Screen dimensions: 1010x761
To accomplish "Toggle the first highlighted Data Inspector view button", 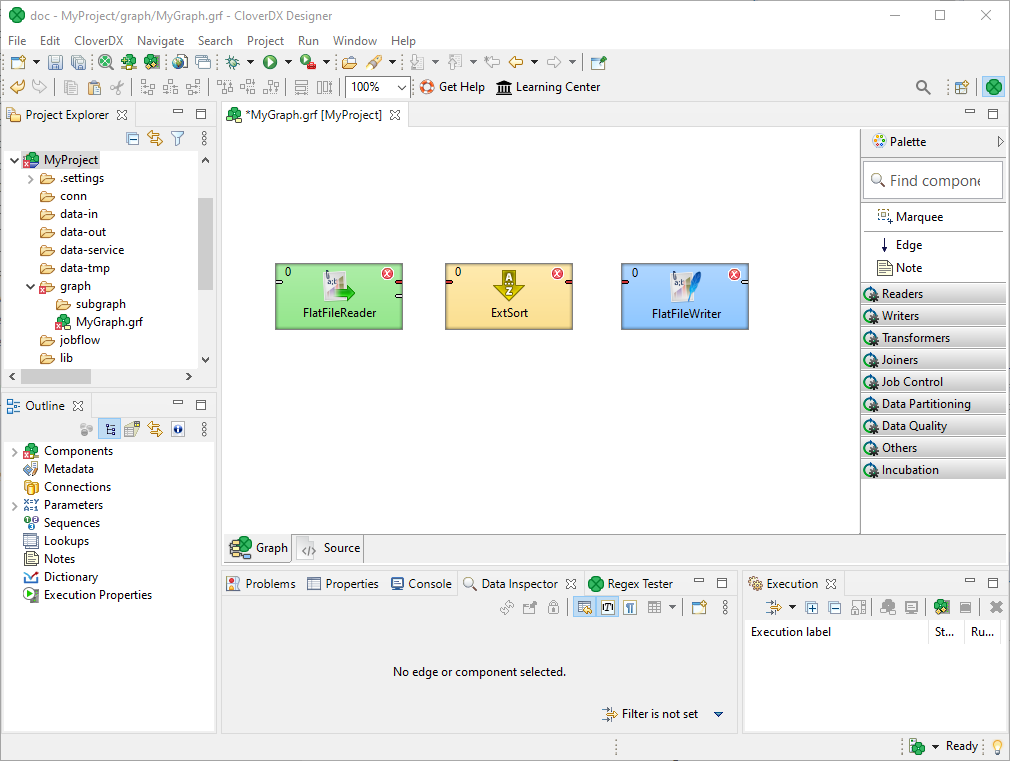I will tap(584, 607).
